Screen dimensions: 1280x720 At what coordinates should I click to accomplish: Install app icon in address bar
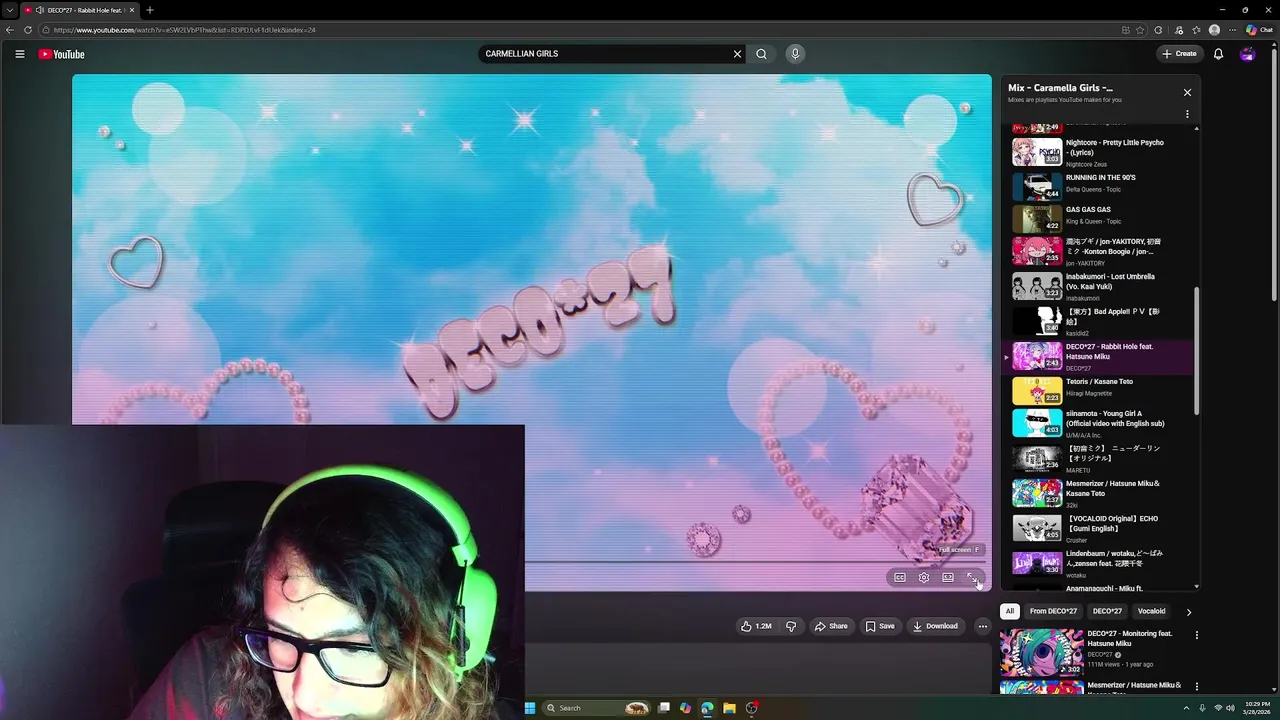[1126, 30]
